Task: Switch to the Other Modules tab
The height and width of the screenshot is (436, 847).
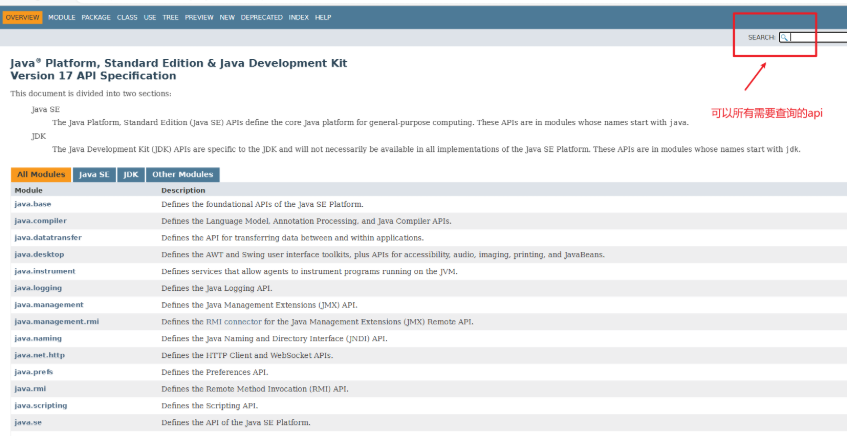Action: [x=183, y=175]
